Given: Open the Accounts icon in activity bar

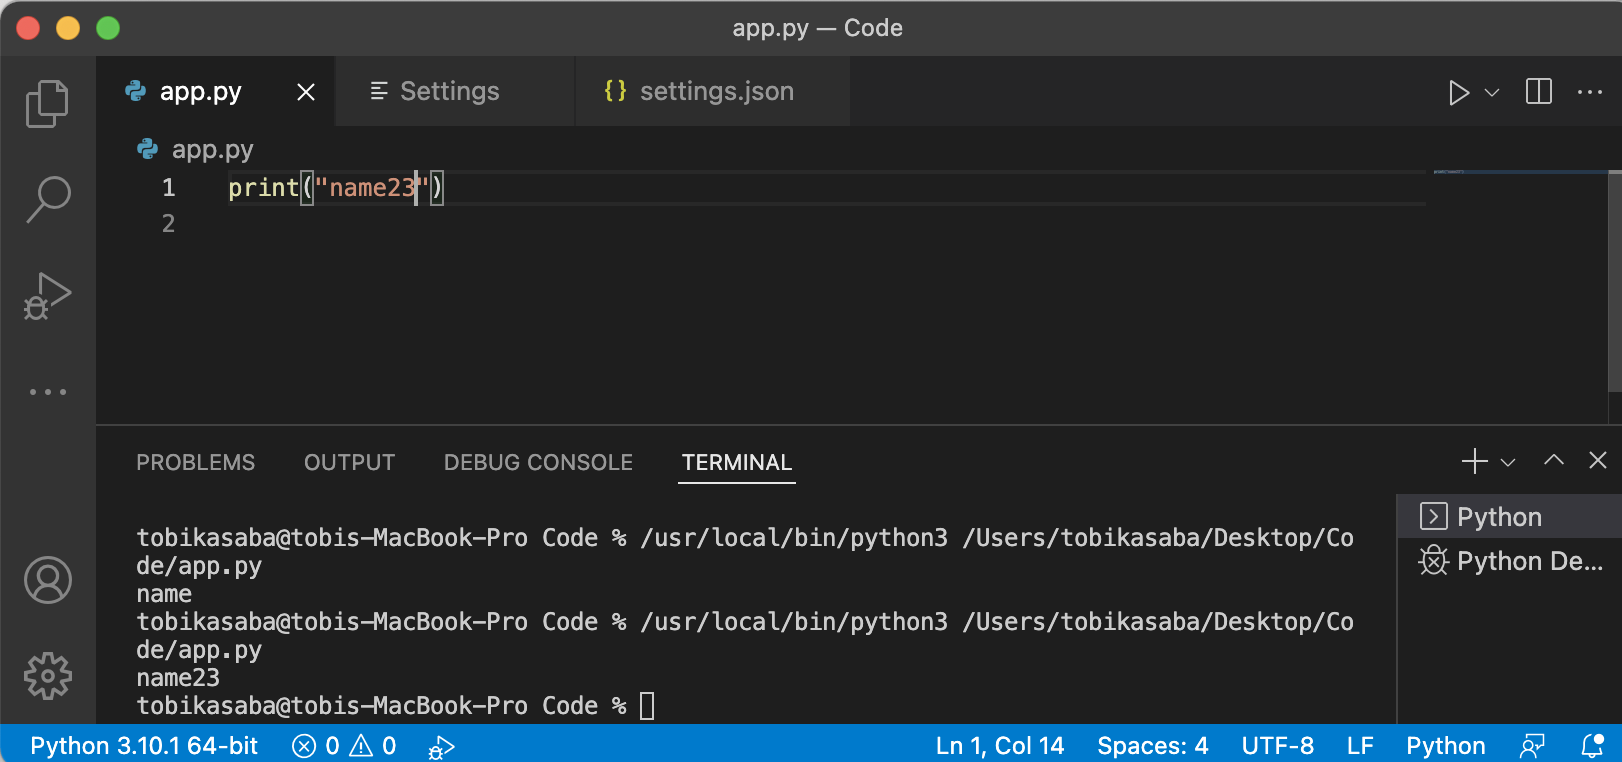Looking at the screenshot, I should pyautogui.click(x=47, y=580).
